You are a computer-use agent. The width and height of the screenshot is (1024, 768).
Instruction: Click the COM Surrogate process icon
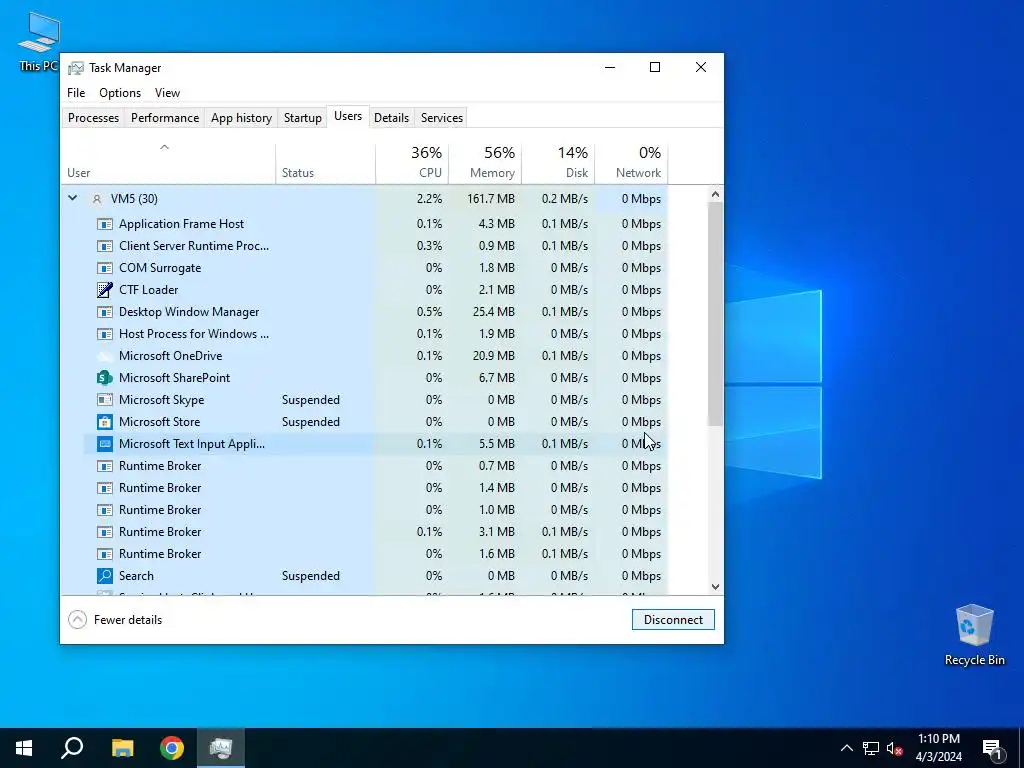[104, 268]
